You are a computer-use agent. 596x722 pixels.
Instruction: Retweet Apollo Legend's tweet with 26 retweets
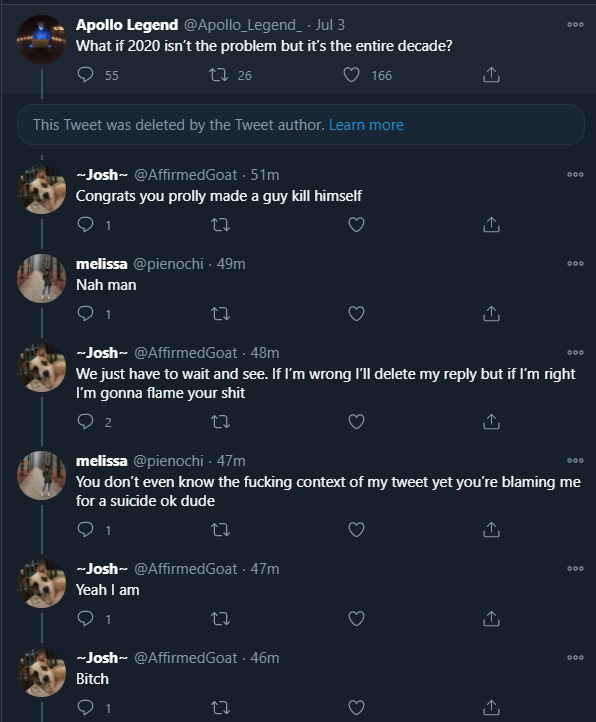218,75
